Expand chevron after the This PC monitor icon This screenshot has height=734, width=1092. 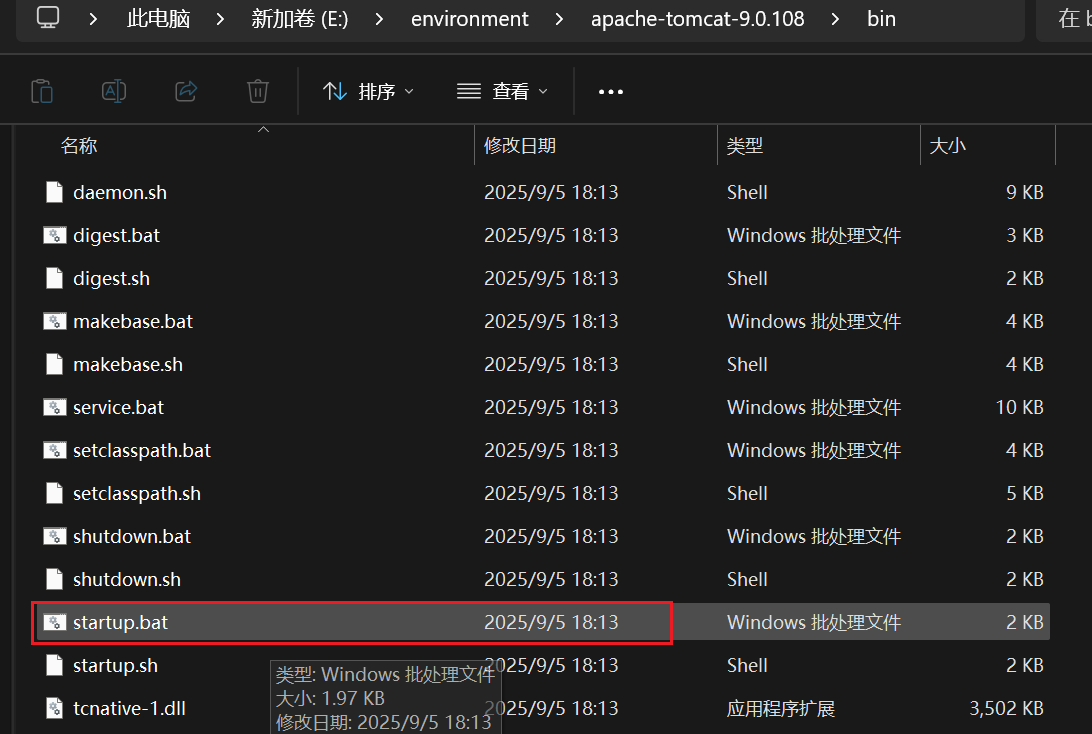point(93,19)
